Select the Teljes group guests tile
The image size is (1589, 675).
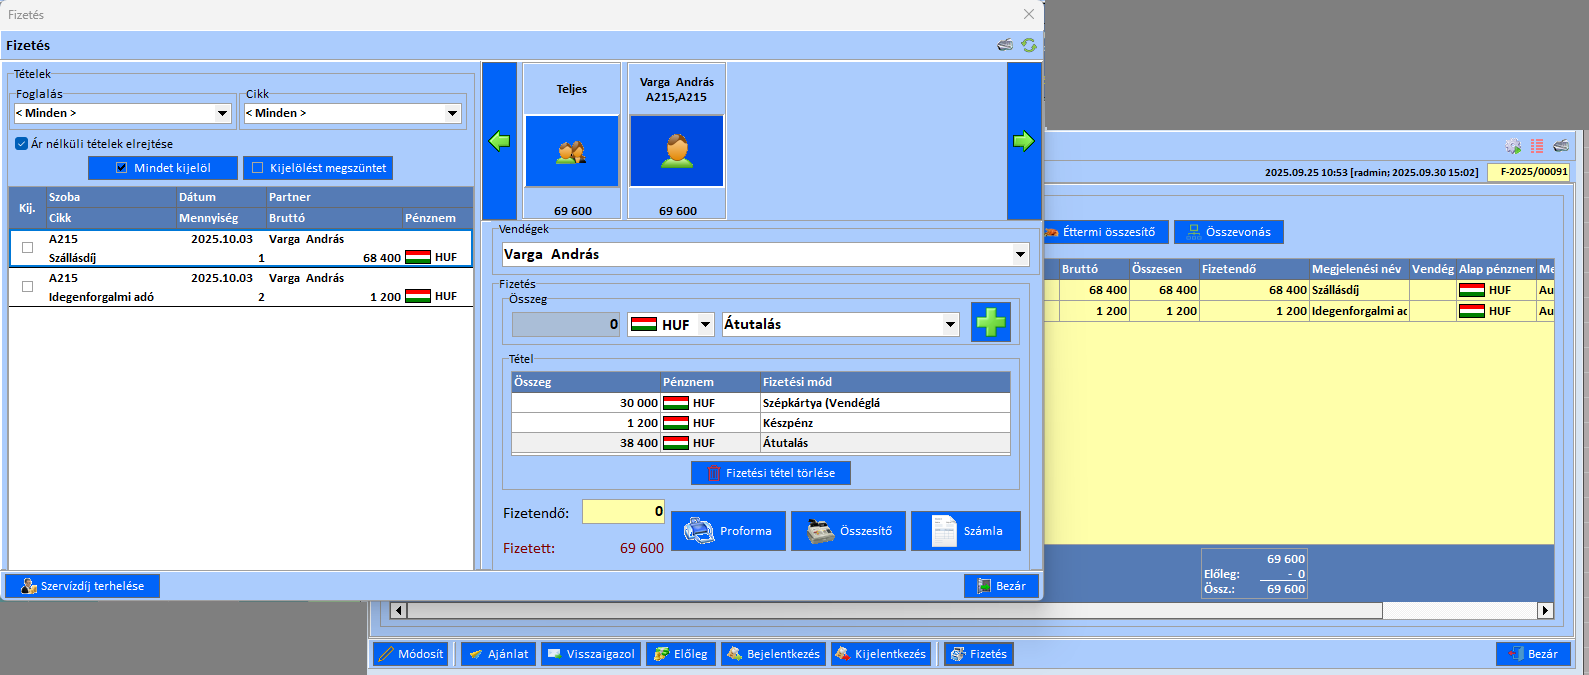click(572, 150)
